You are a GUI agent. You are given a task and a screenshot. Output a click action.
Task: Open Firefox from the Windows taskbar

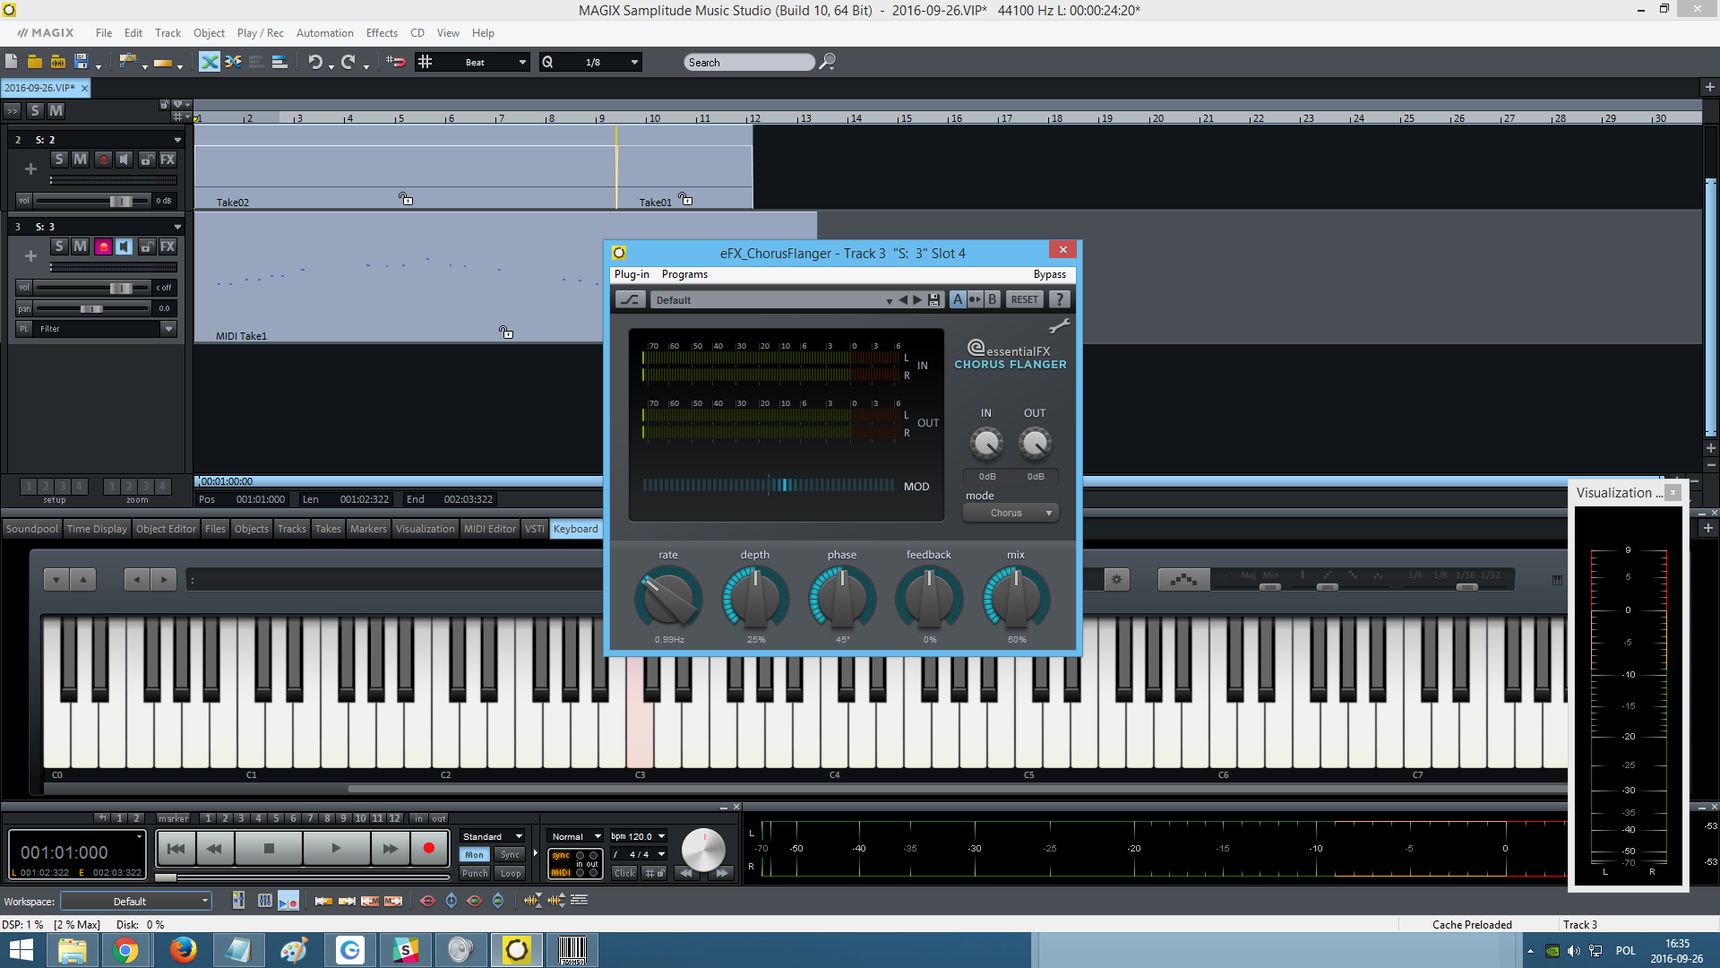[182, 949]
